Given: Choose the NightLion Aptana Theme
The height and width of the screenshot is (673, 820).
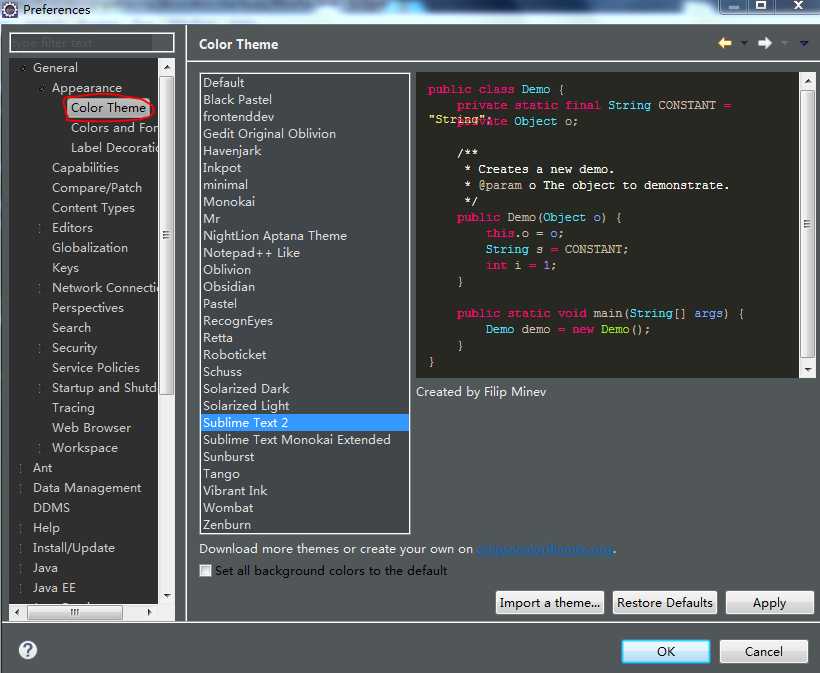Looking at the screenshot, I should click(x=305, y=236).
